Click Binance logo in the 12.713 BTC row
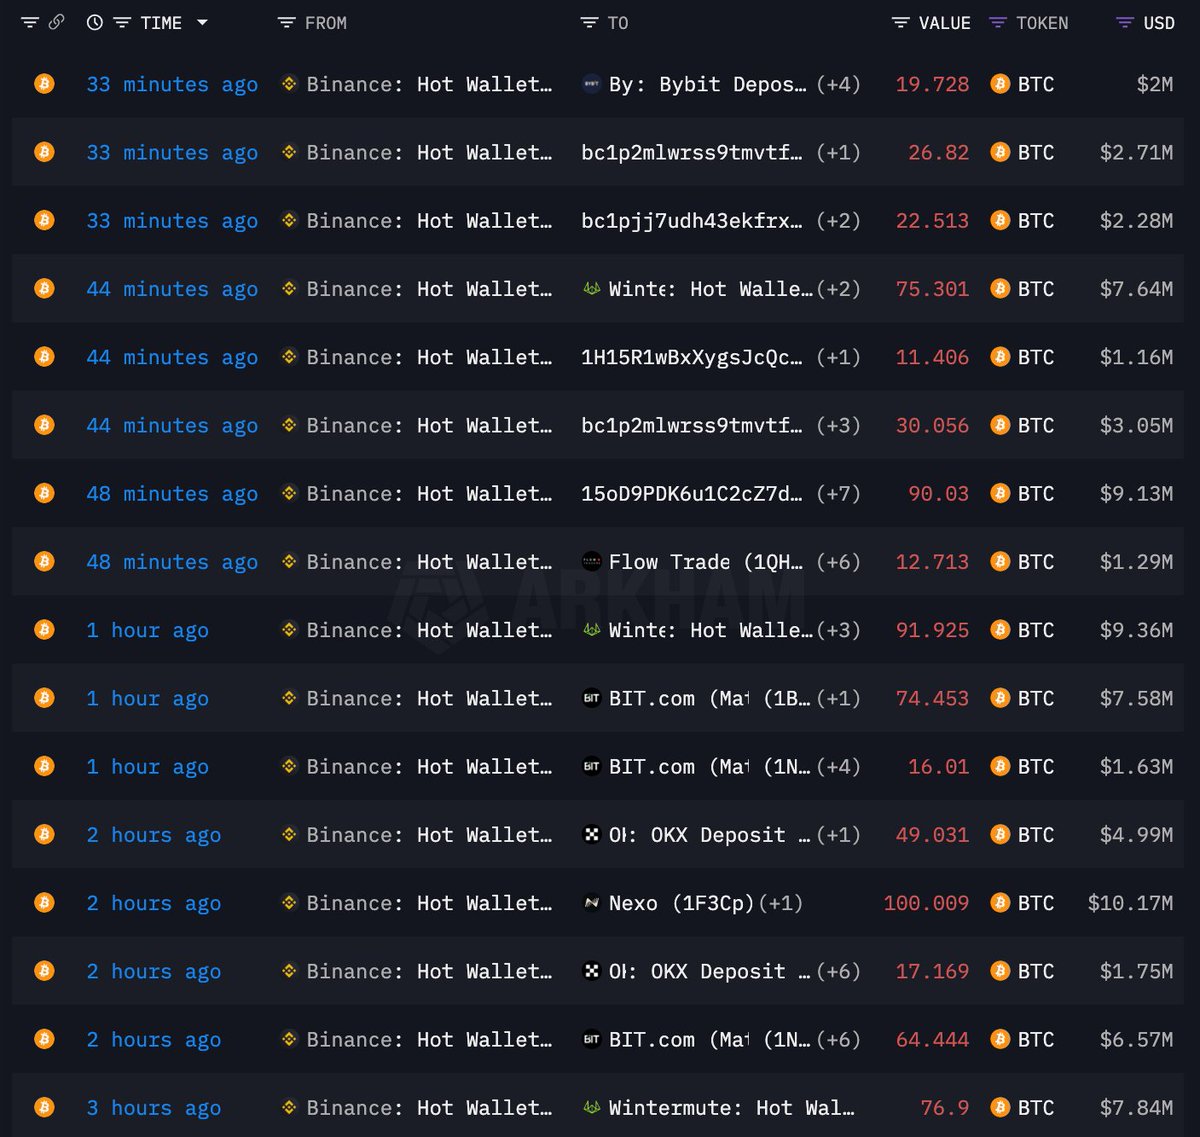Screen dimensions: 1200x1137 (289, 562)
